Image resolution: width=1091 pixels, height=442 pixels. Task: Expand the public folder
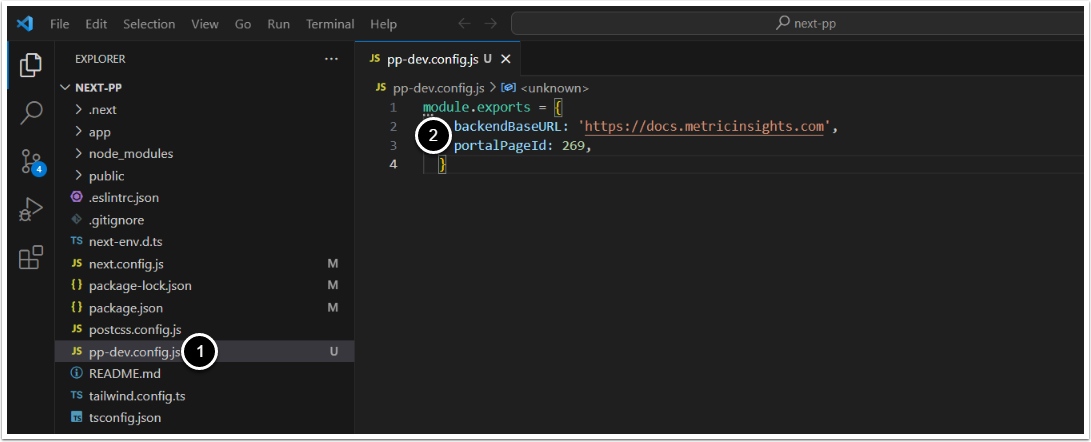click(106, 175)
